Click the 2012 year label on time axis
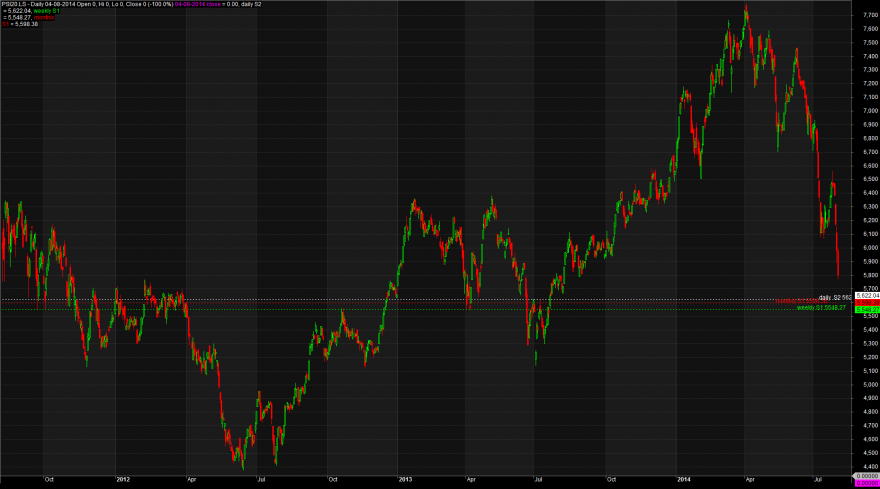 [x=123, y=479]
